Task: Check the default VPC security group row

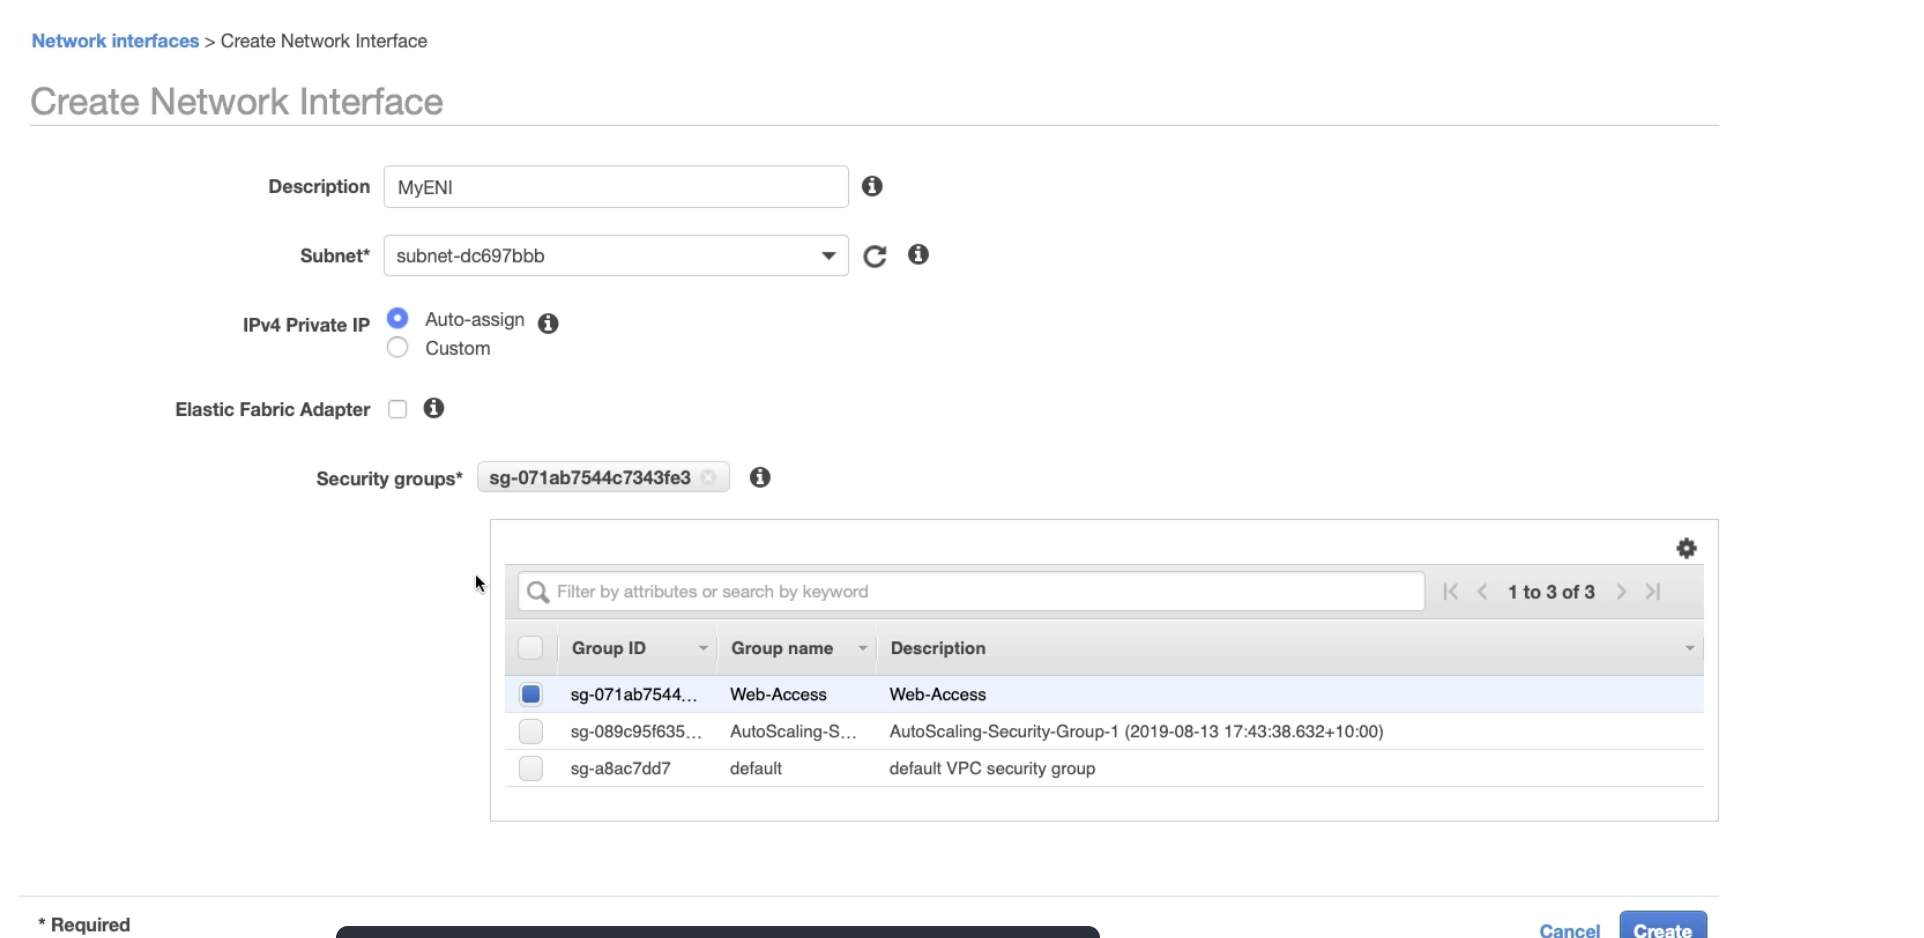Action: point(531,768)
